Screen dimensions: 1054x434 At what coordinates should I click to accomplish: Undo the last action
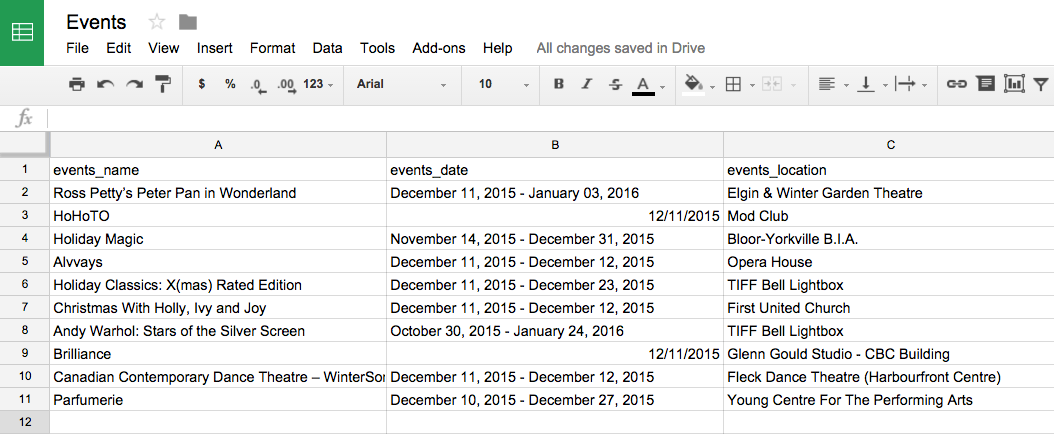106,84
